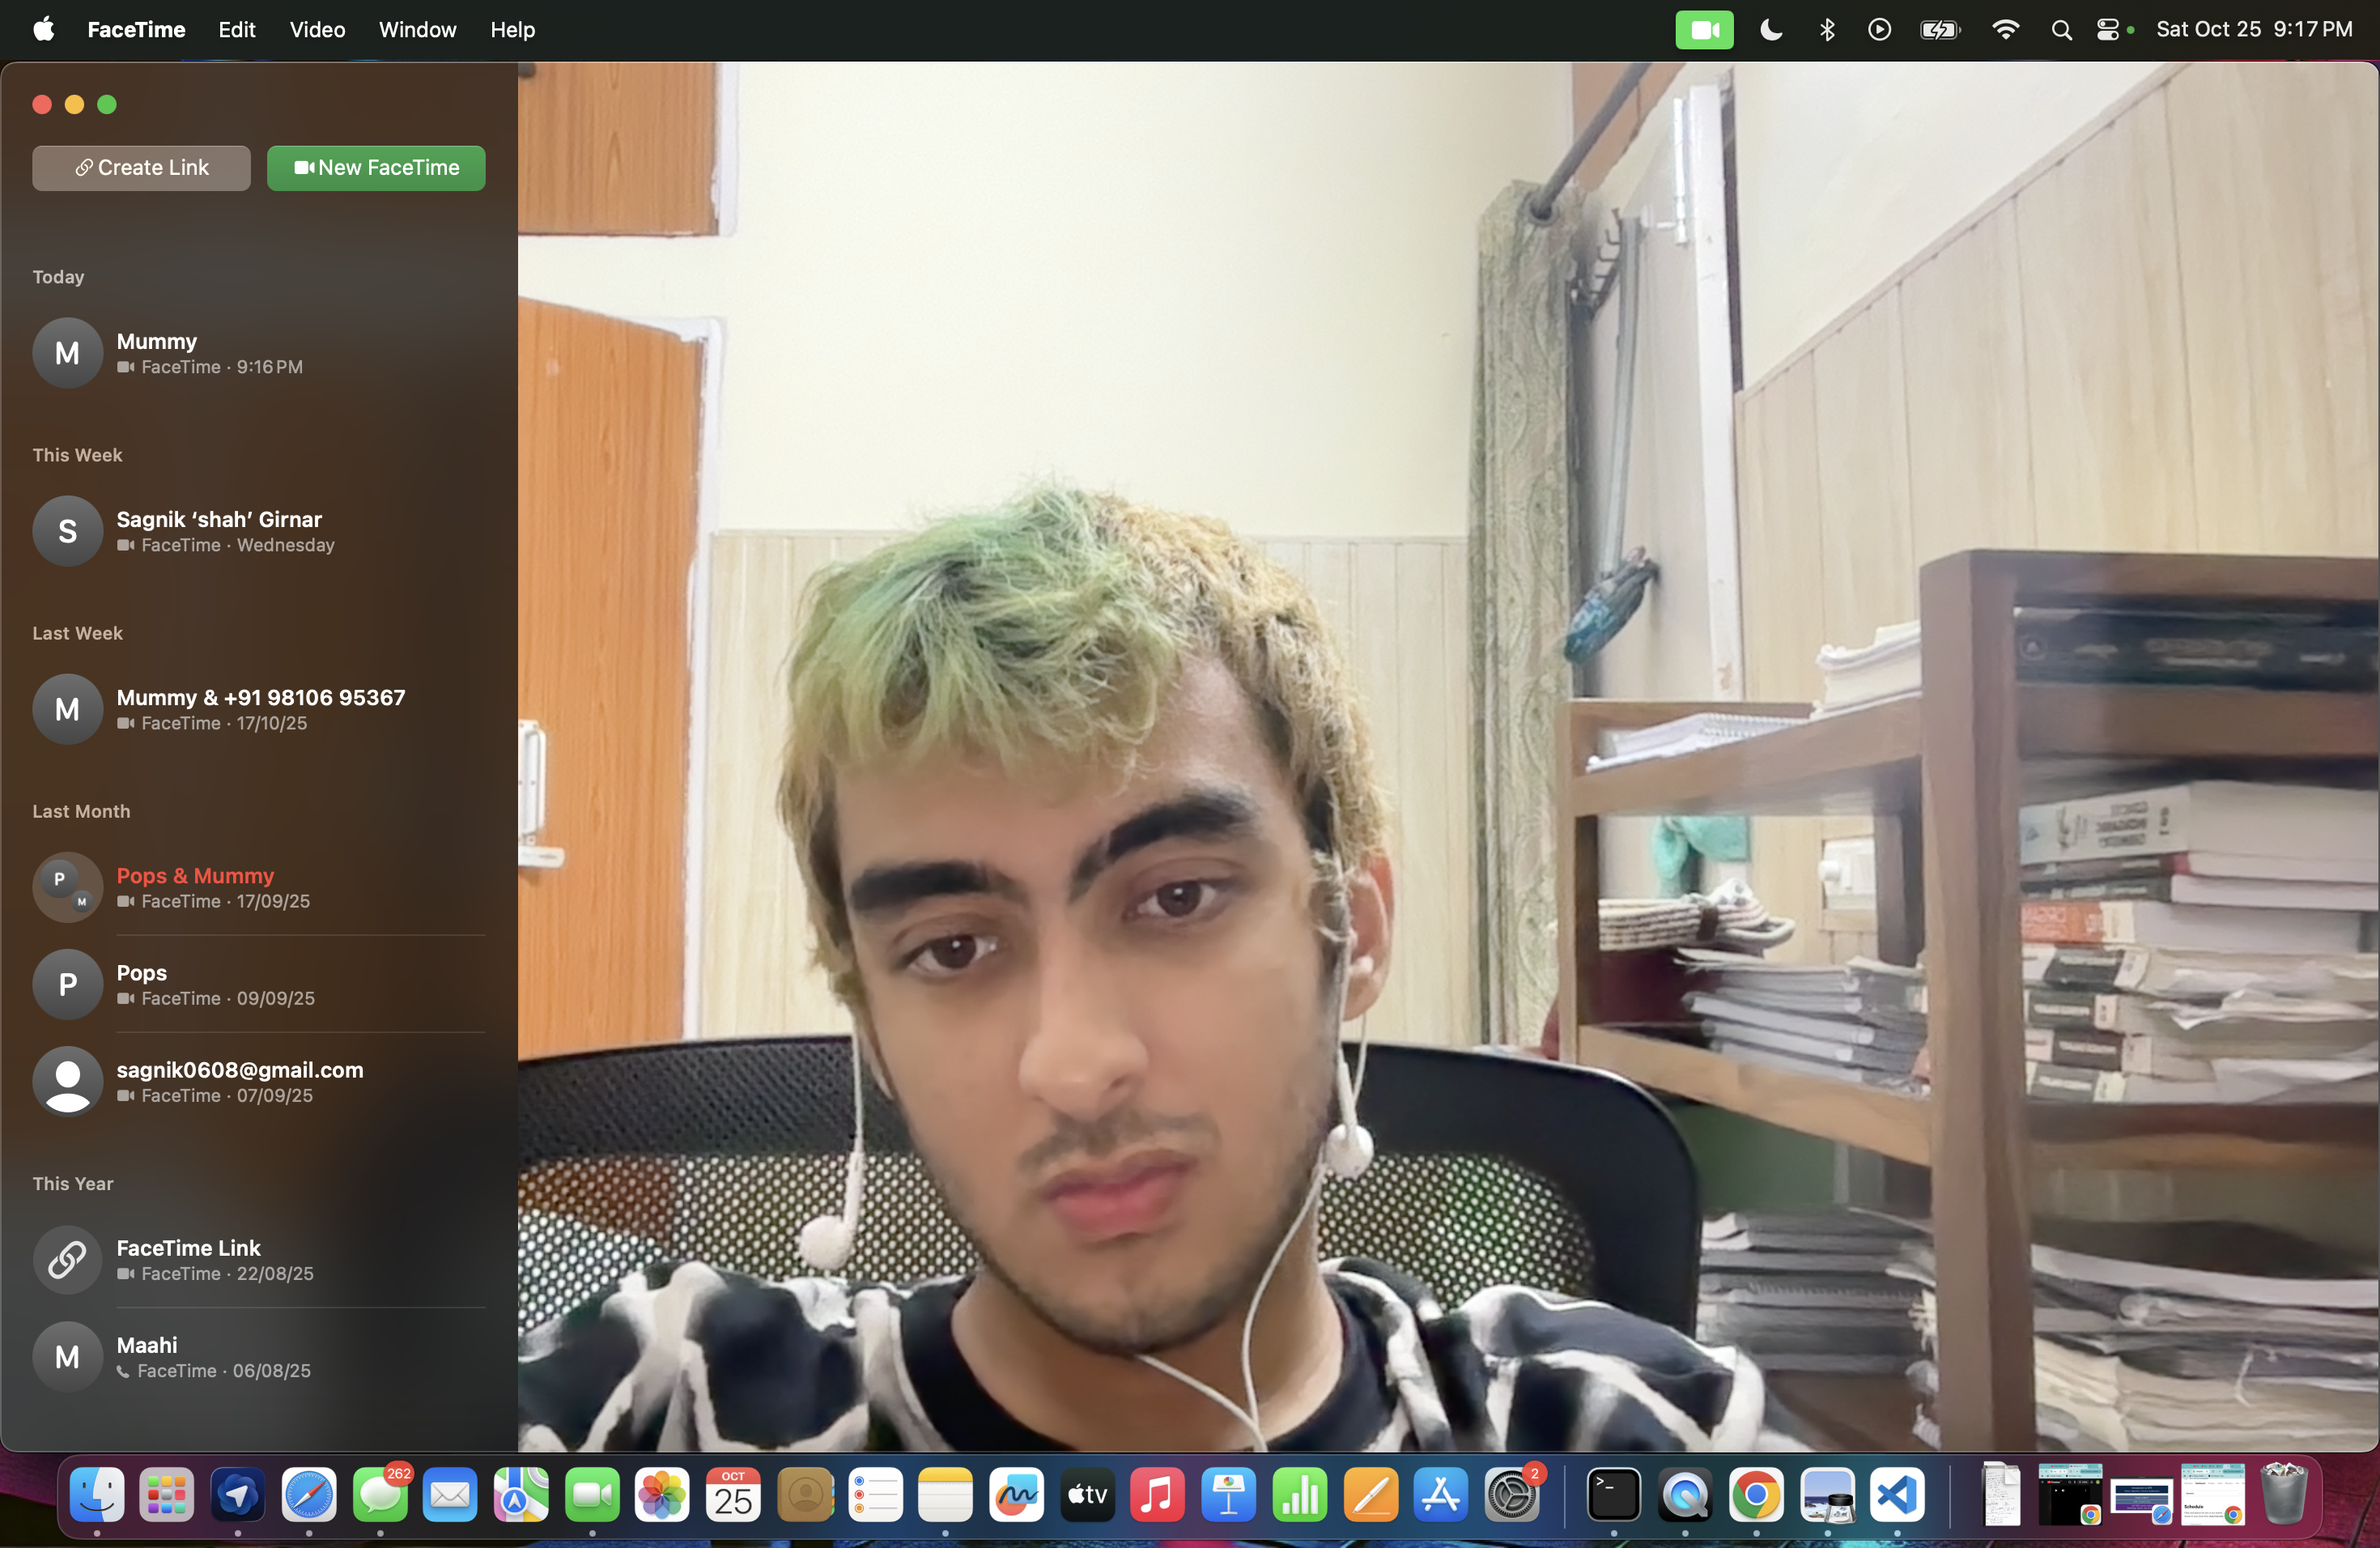Open the Wi-Fi status menu
Viewport: 2380px width, 1548px height.
(2004, 30)
